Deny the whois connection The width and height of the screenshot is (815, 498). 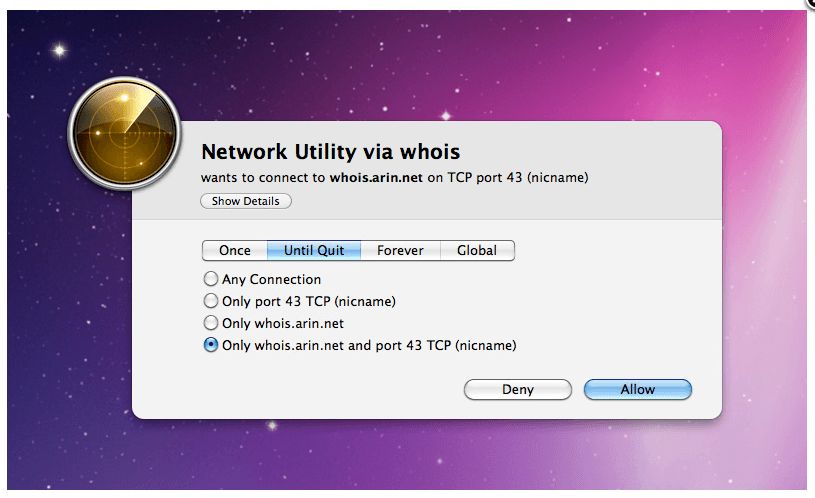tap(518, 389)
